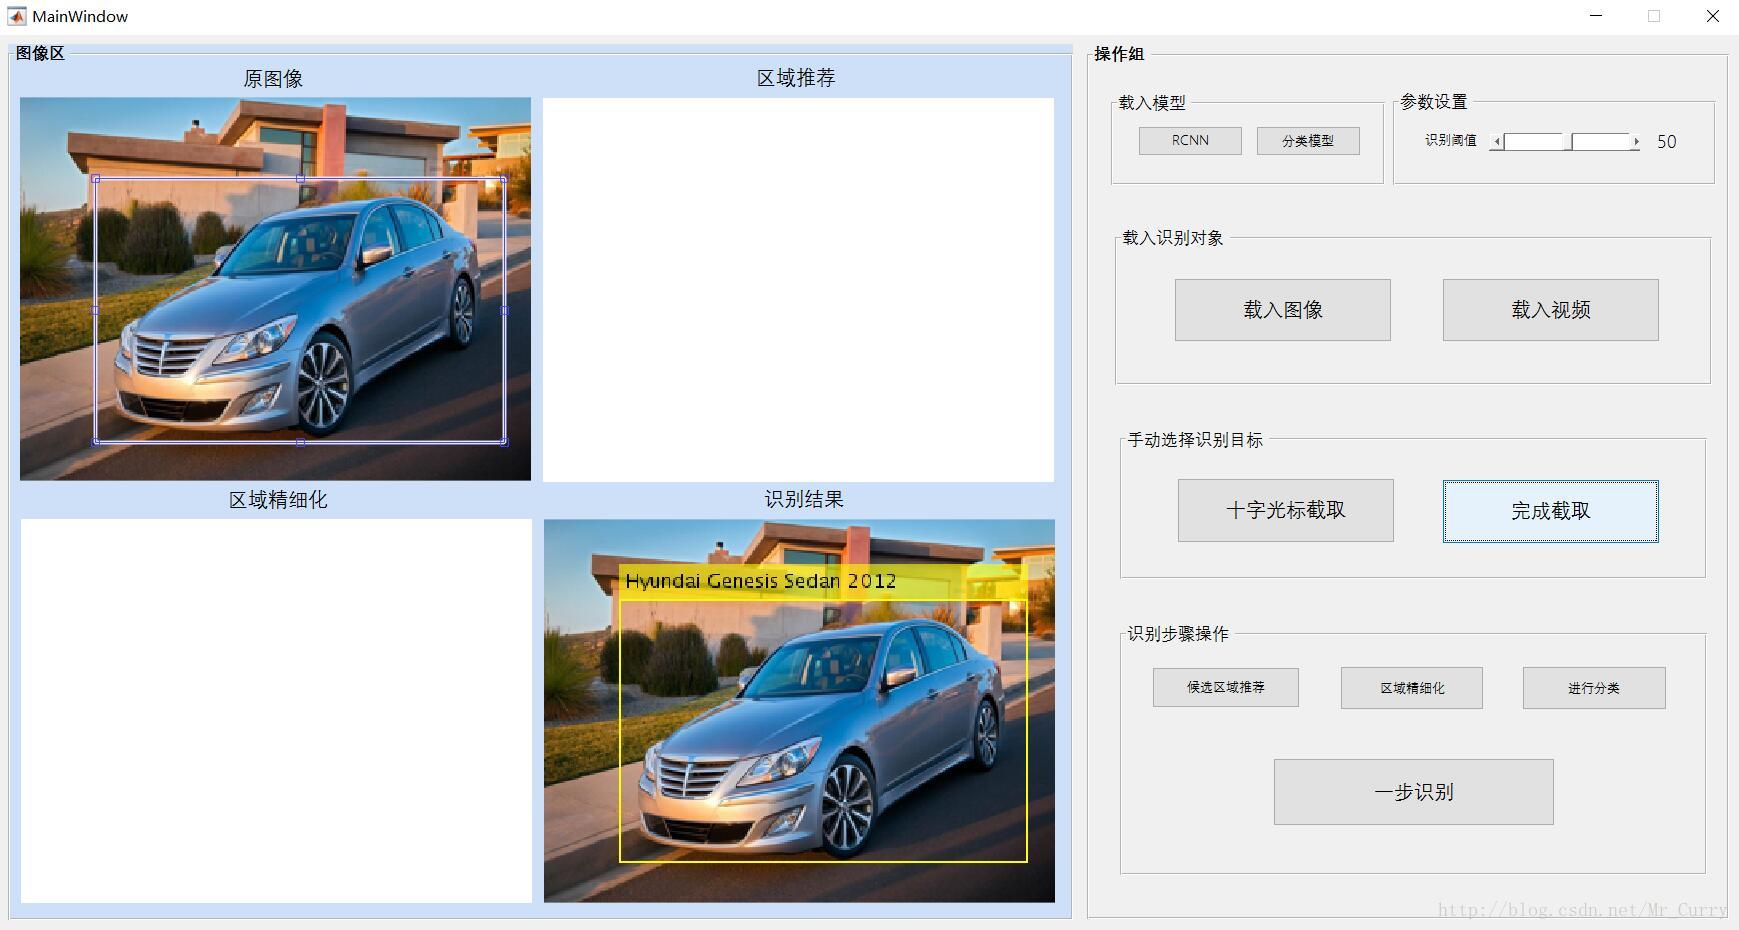Click bottom-left handle of selection rectangle
This screenshot has width=1739, height=930.
pyautogui.click(x=96, y=441)
